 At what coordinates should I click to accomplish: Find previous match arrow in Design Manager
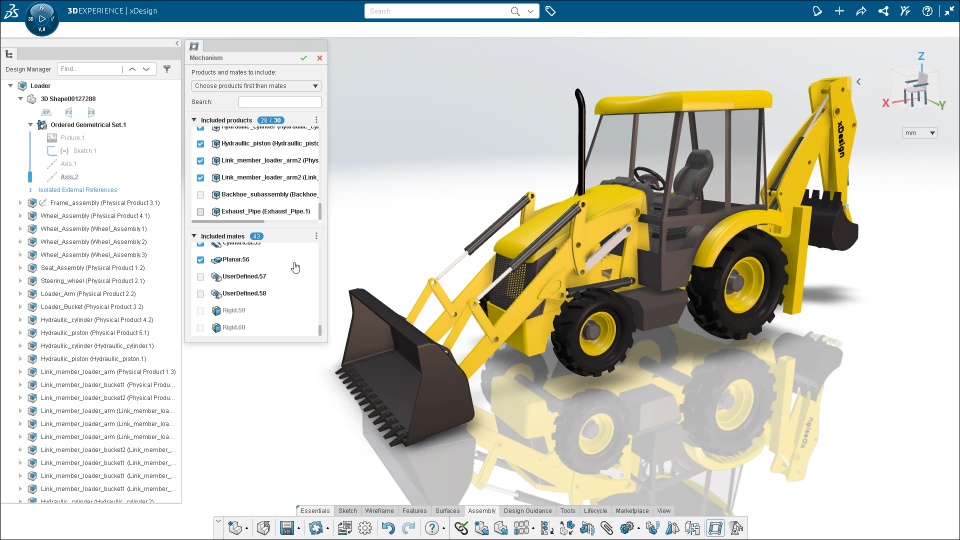(x=132, y=69)
